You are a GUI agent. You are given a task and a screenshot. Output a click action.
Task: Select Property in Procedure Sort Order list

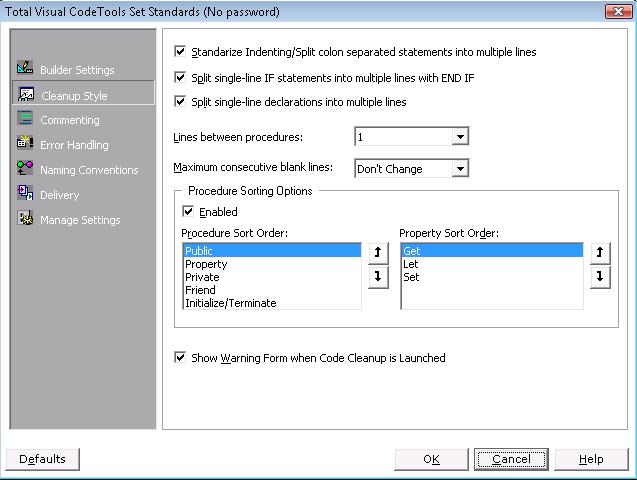click(272, 264)
